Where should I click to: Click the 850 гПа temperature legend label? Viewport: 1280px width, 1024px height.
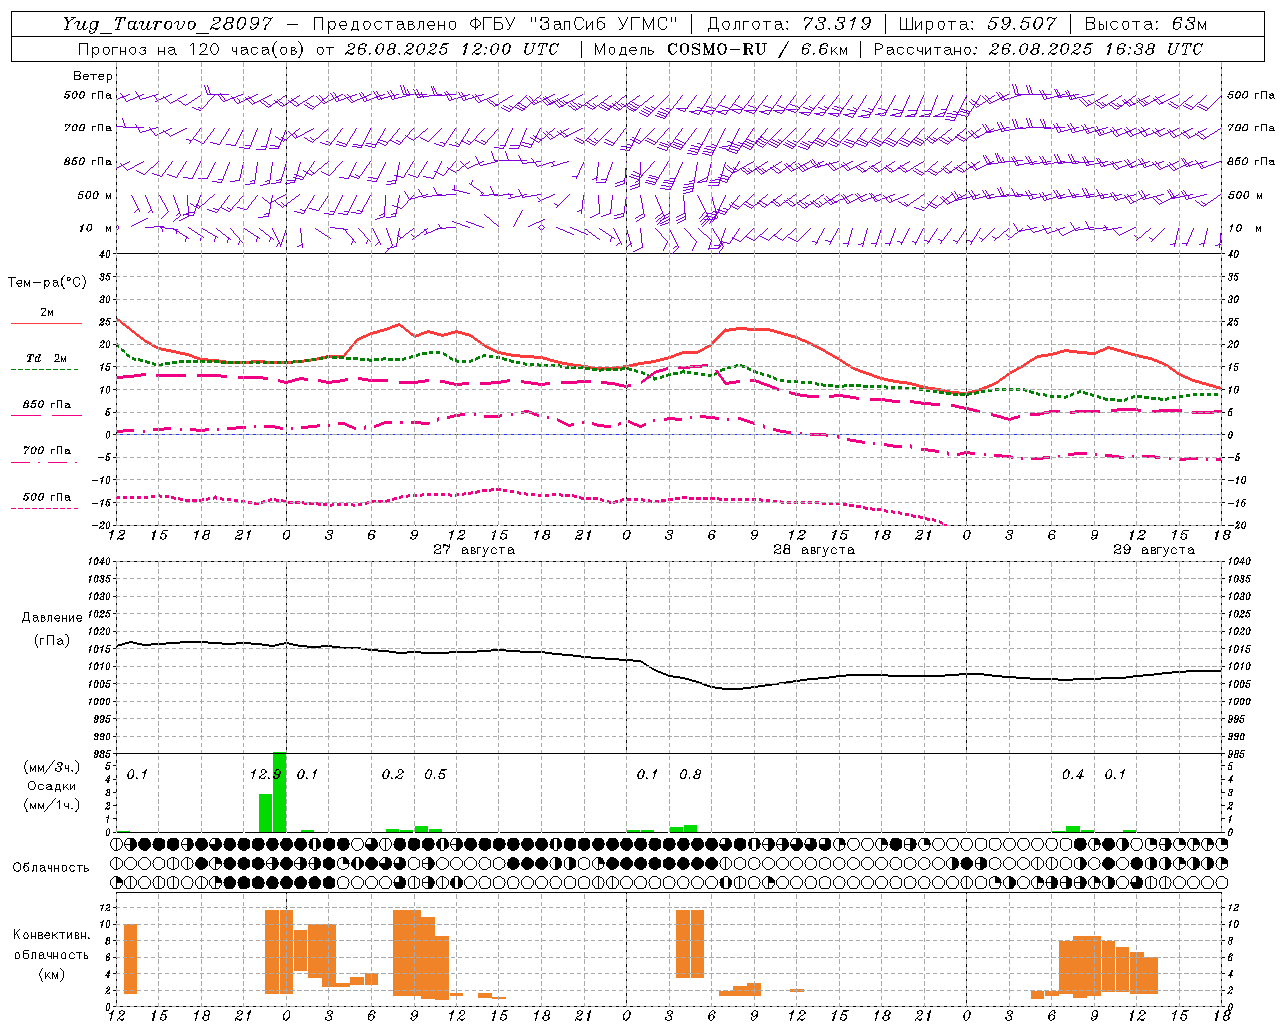[x=46, y=404]
